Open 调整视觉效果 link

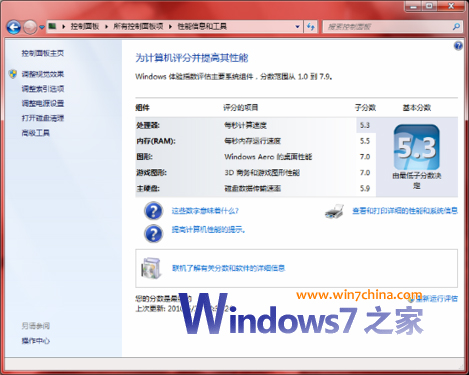pos(43,74)
